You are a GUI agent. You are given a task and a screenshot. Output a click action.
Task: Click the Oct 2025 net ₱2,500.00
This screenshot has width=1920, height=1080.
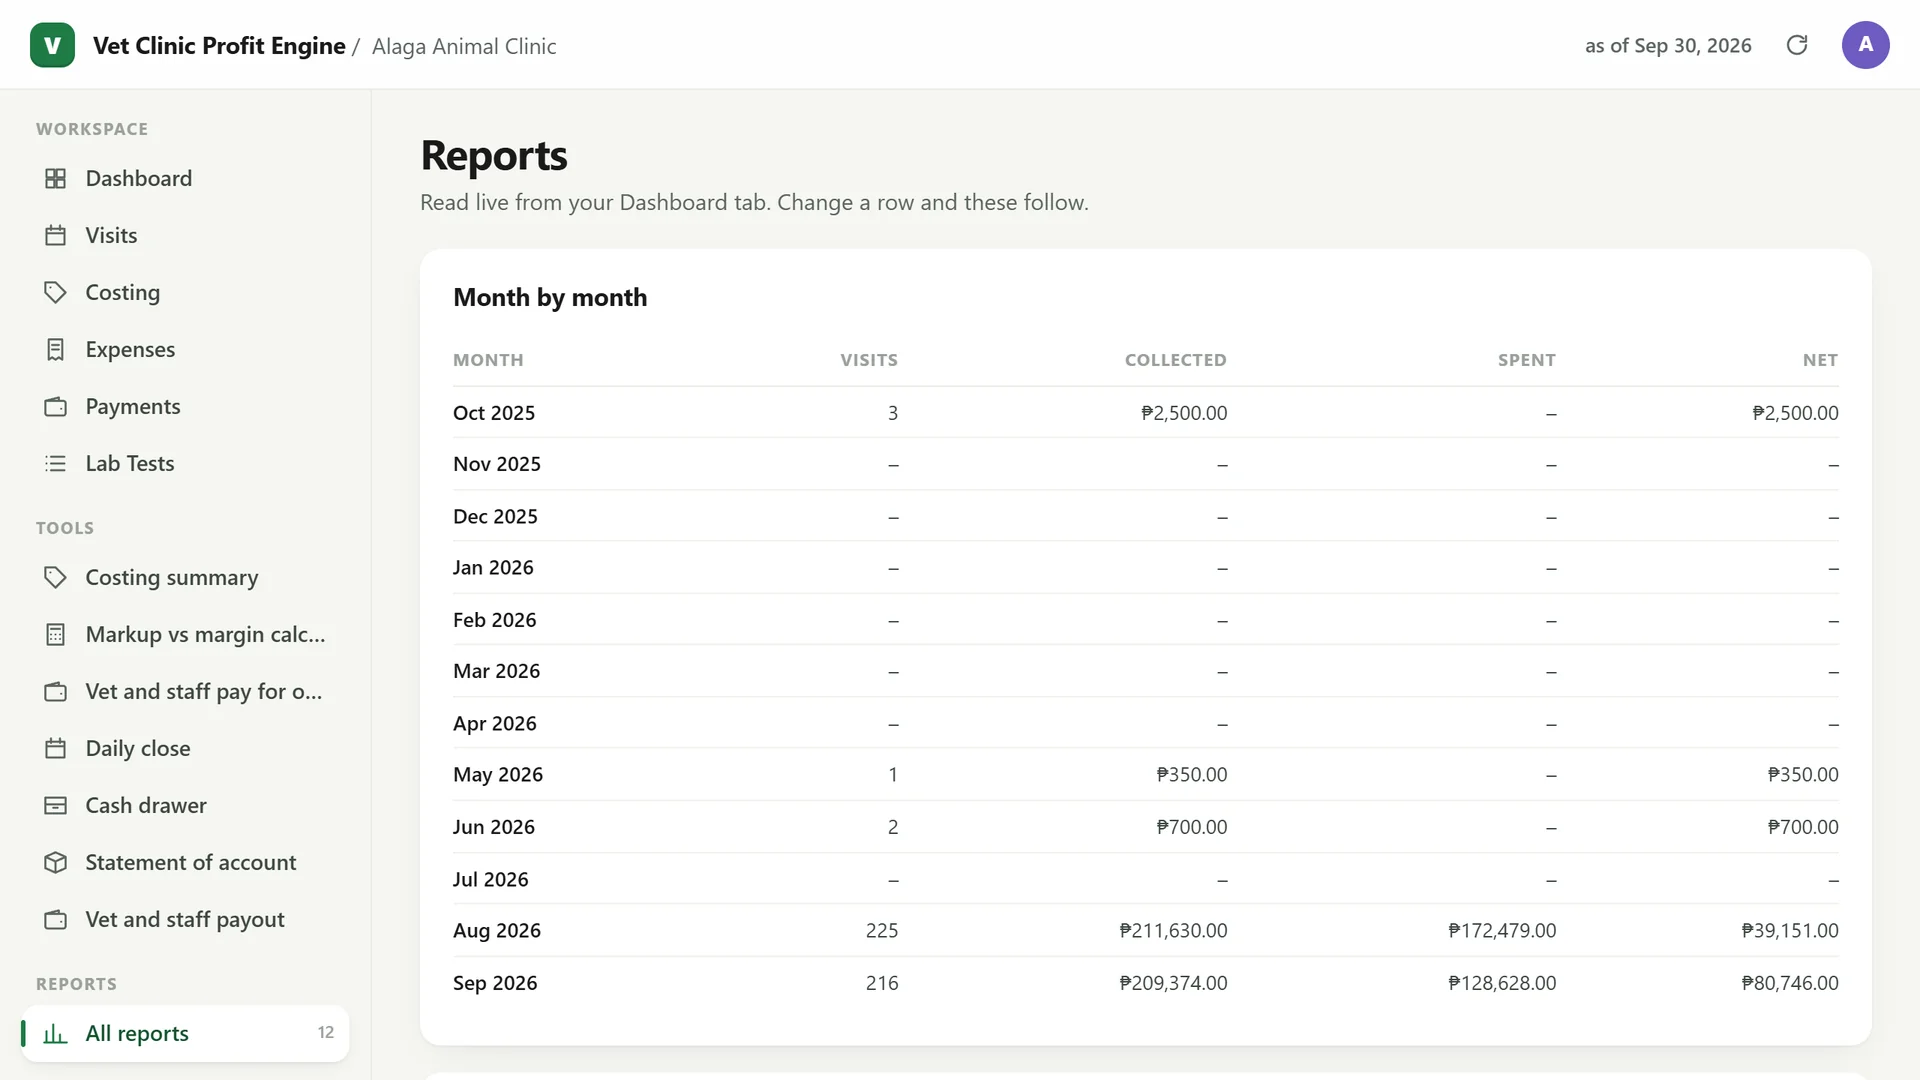(1795, 413)
